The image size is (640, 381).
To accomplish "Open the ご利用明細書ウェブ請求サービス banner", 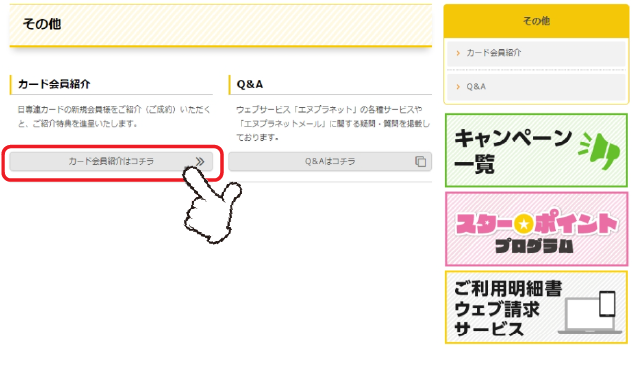I will (536, 307).
